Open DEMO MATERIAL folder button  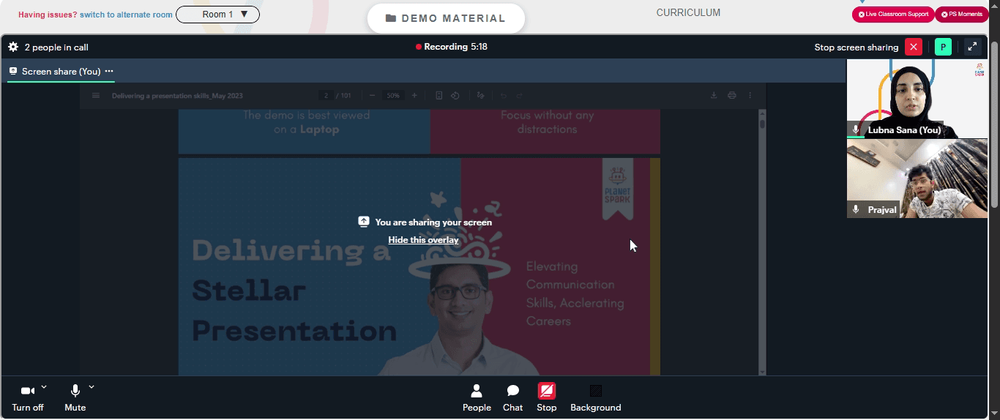446,18
